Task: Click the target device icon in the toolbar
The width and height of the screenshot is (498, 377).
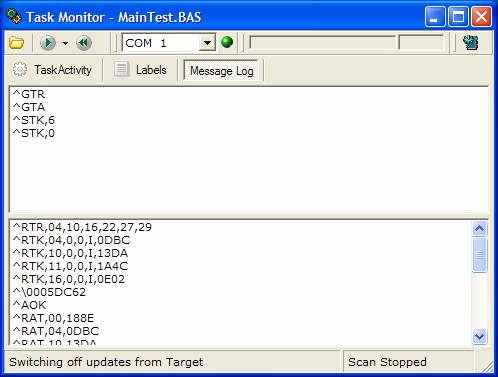Action: tap(471, 43)
